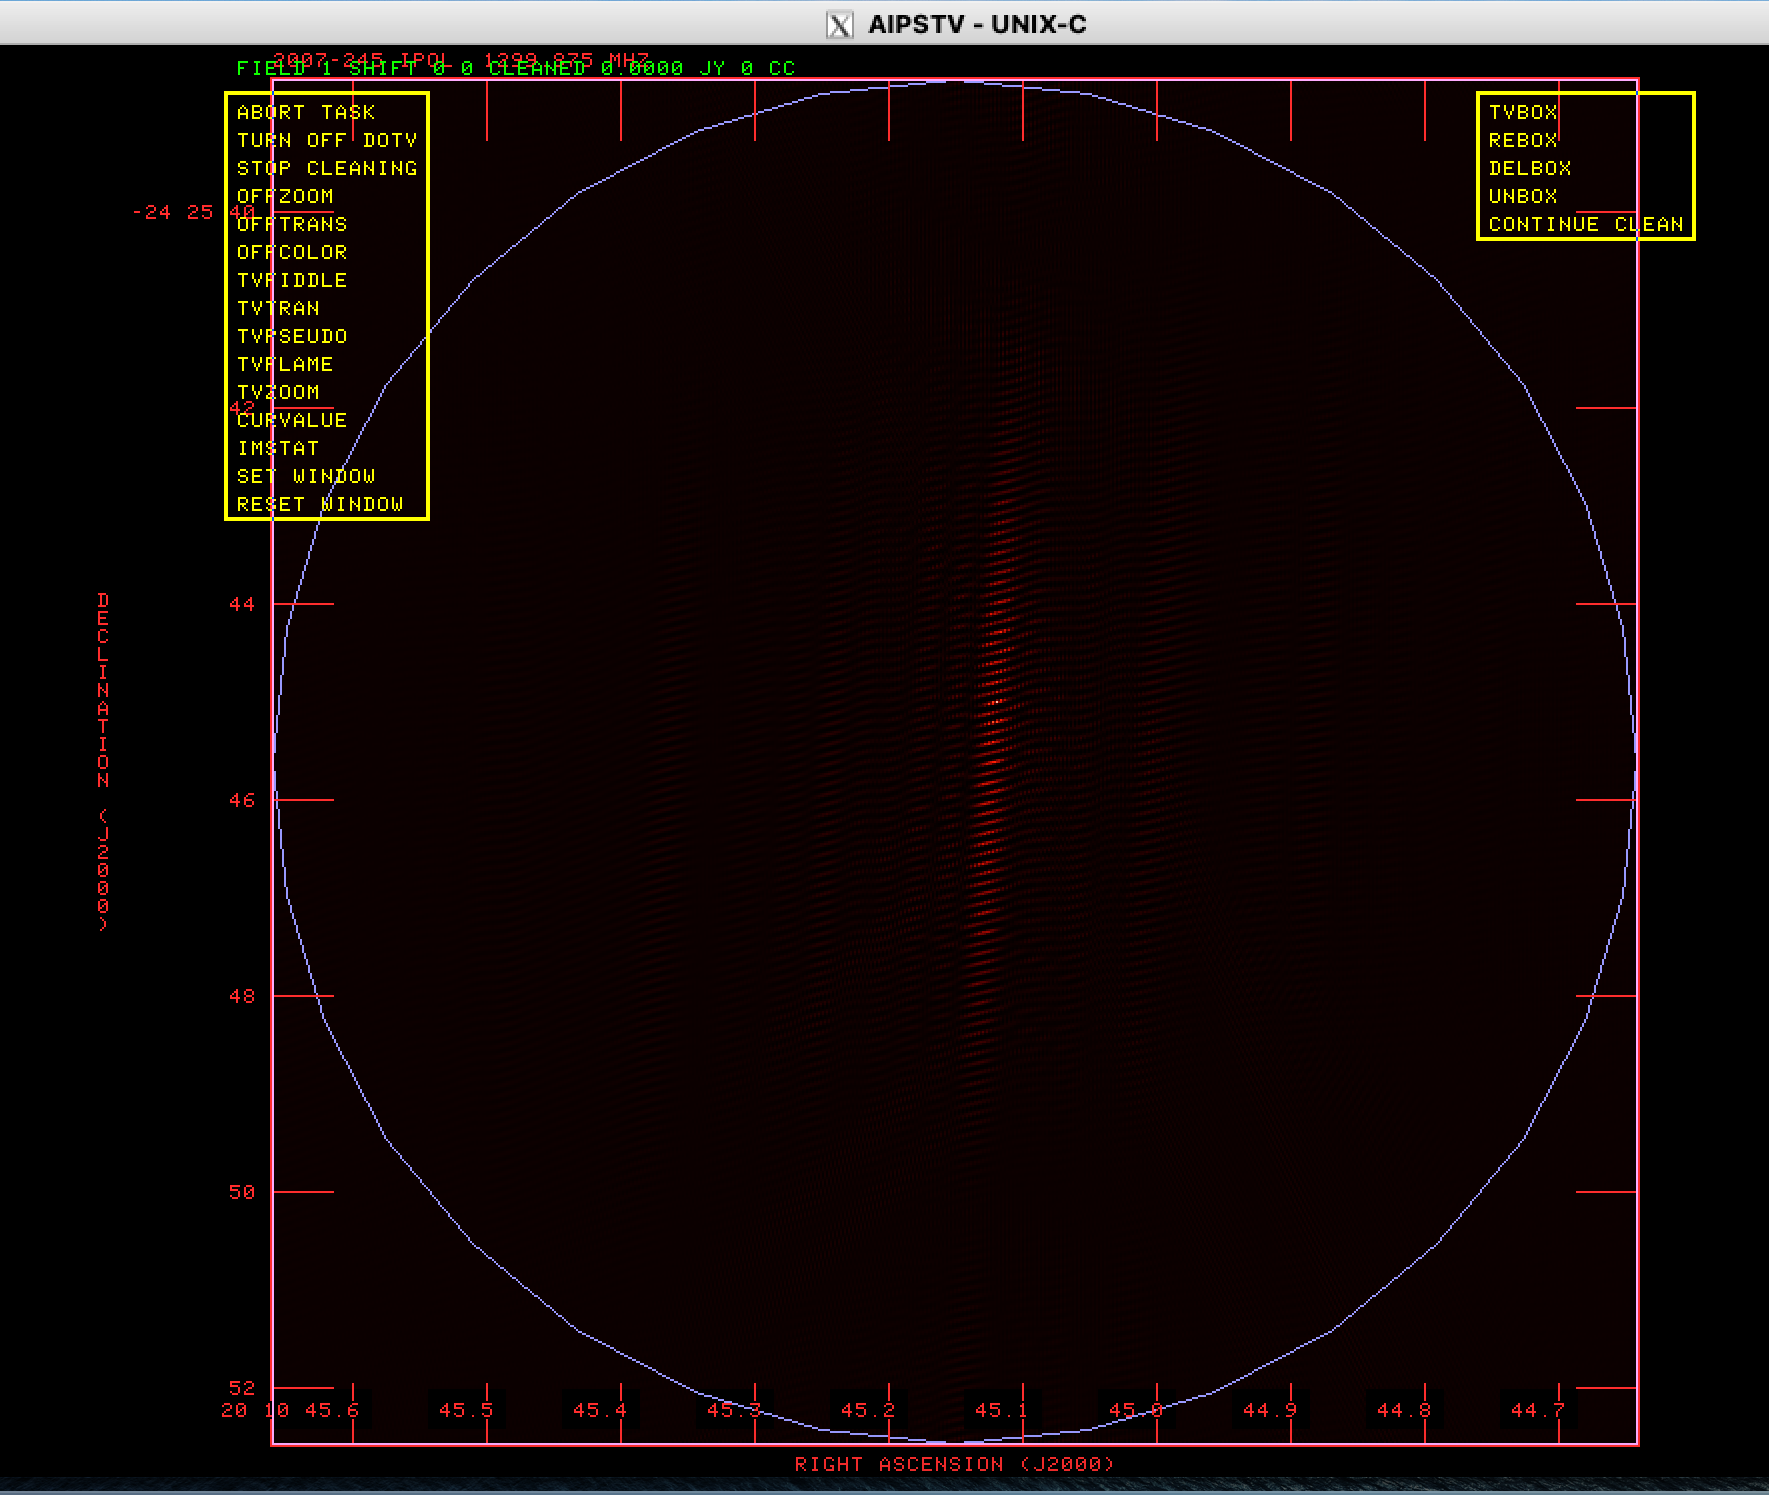Select the UNBOX menu entry

pos(1523,197)
